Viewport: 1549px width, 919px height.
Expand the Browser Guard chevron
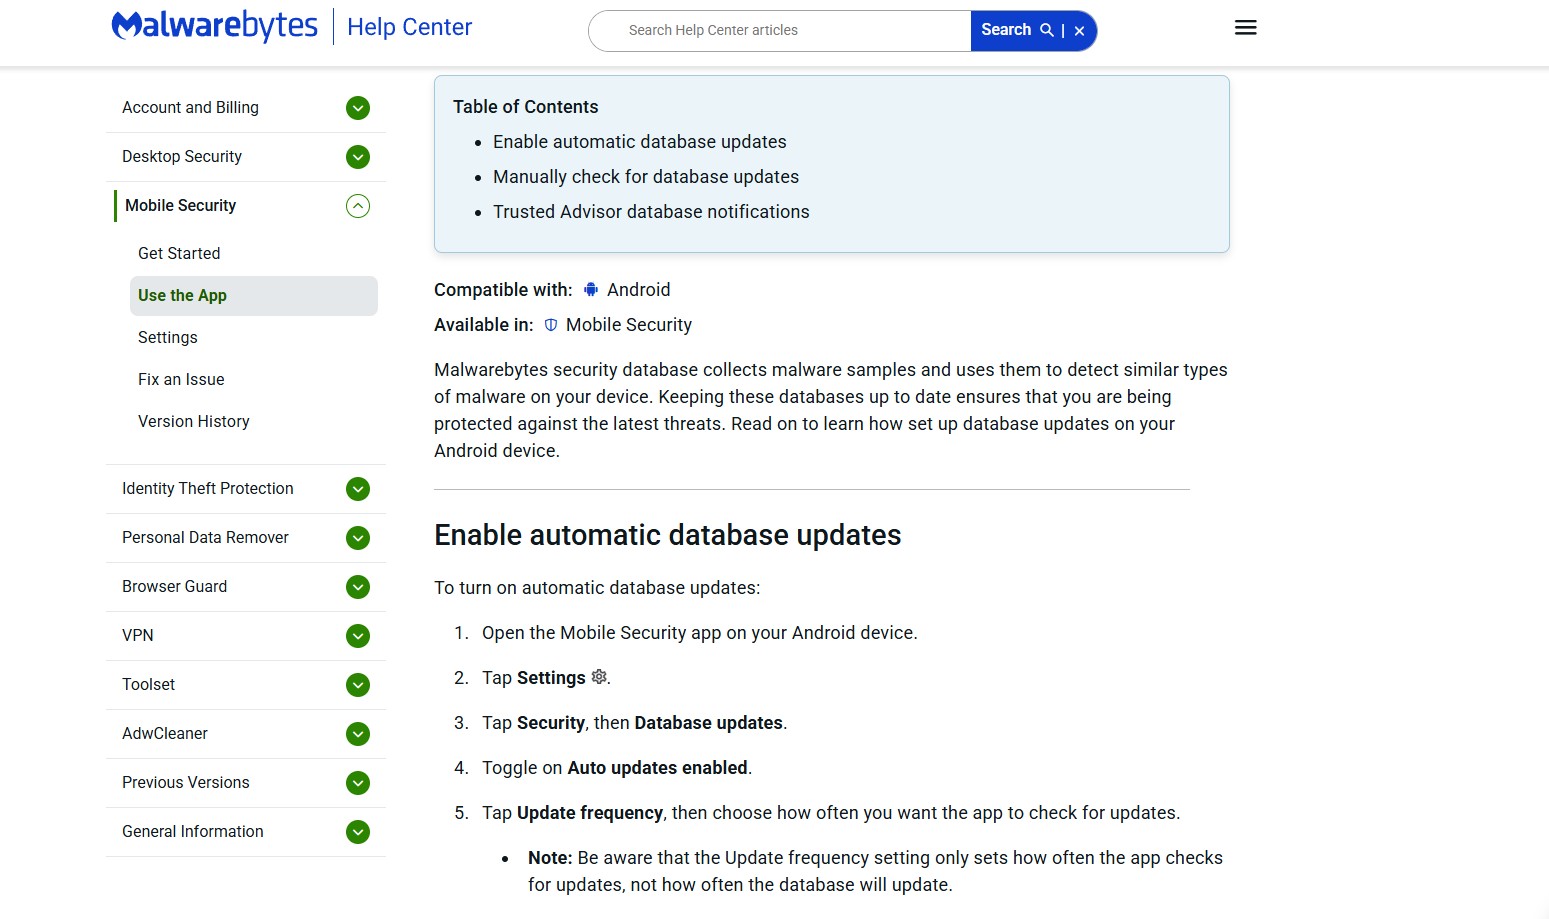tap(357, 587)
